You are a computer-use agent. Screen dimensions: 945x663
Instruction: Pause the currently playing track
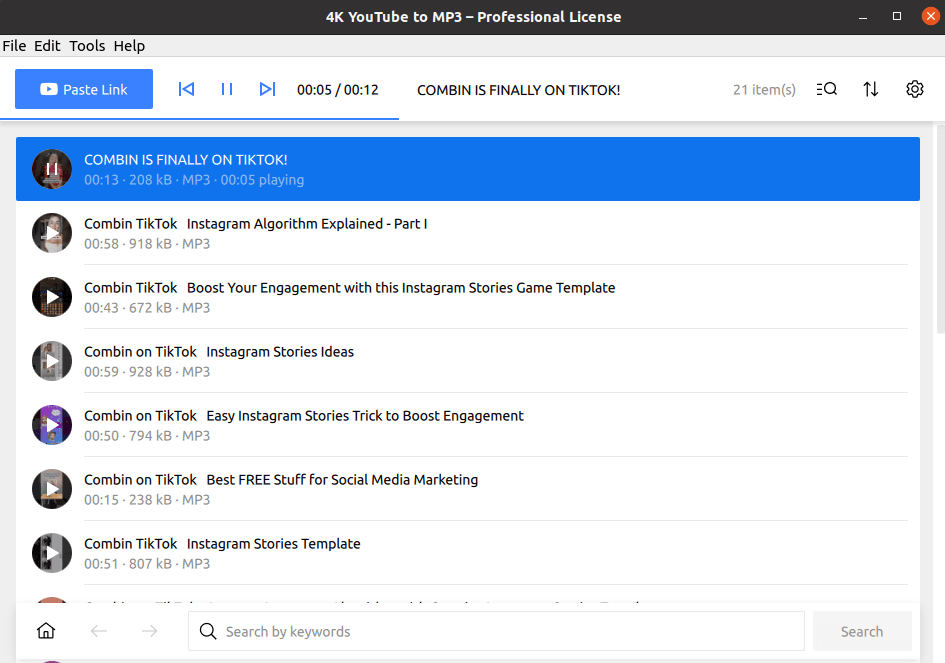226,89
